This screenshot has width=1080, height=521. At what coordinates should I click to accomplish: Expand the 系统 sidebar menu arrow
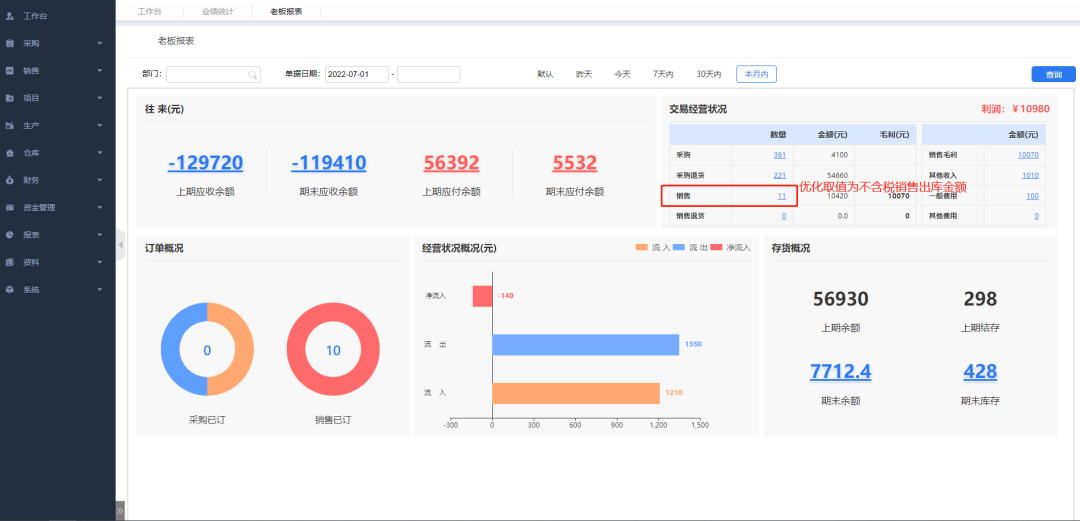(100, 290)
